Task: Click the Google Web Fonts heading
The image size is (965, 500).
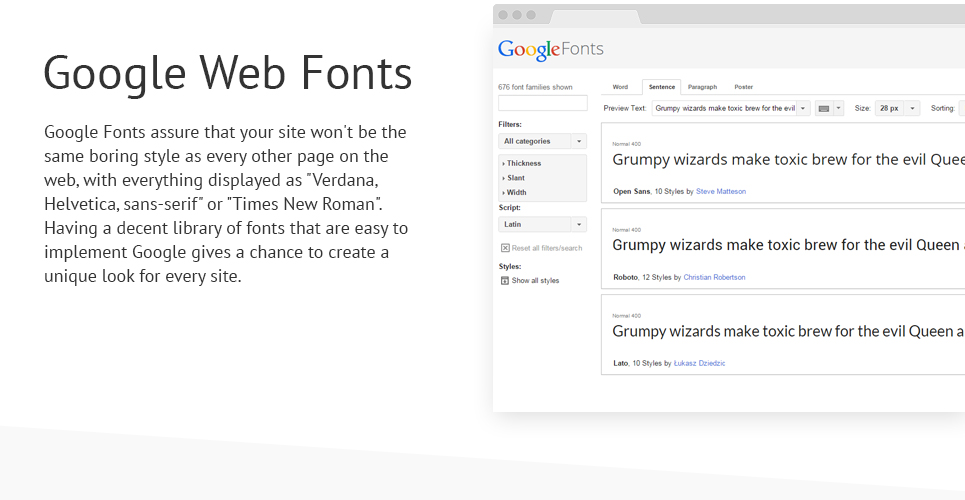Action: (x=228, y=73)
